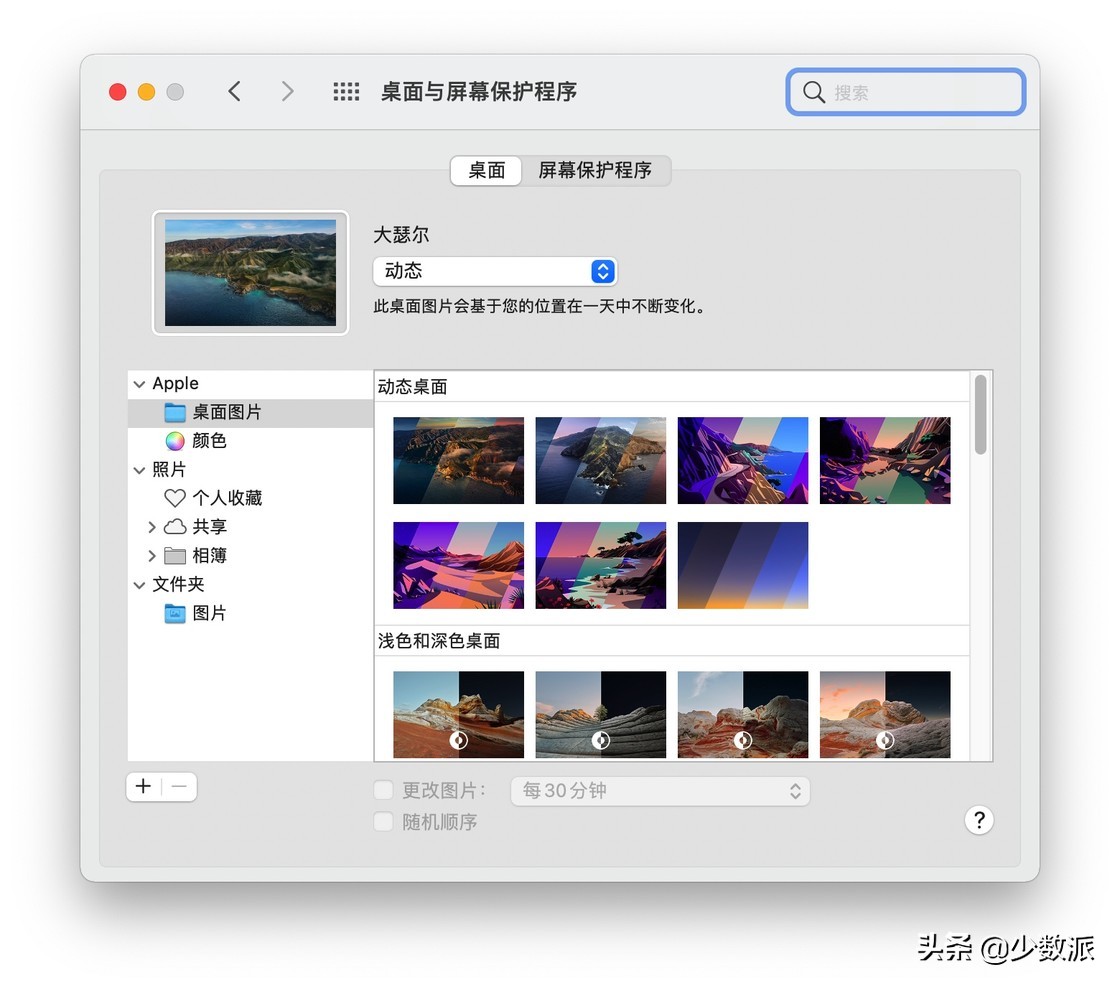Select the 颜色 (Colors) item in sidebar
Viewport: 1120px width, 988px height.
(x=210, y=440)
